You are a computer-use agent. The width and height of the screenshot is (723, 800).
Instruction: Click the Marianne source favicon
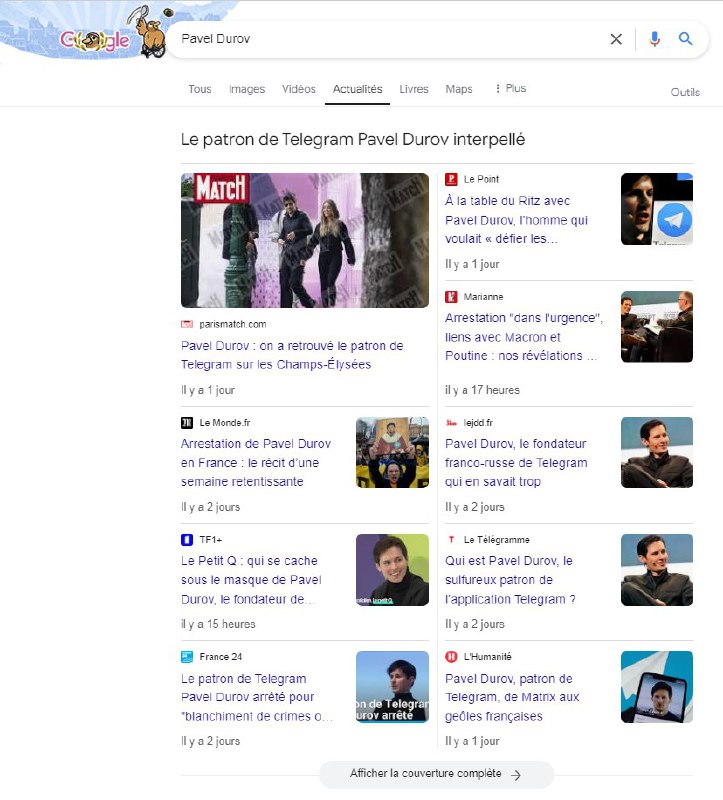point(451,296)
